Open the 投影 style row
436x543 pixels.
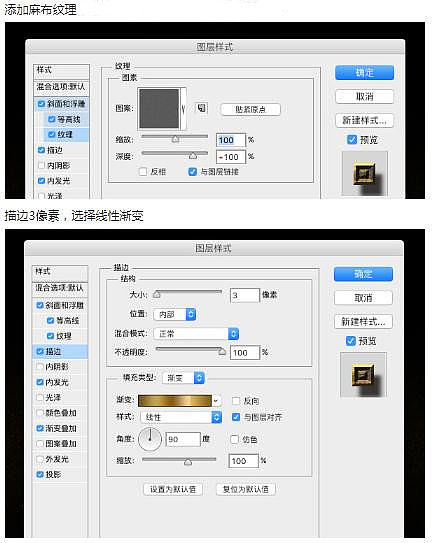(60, 474)
